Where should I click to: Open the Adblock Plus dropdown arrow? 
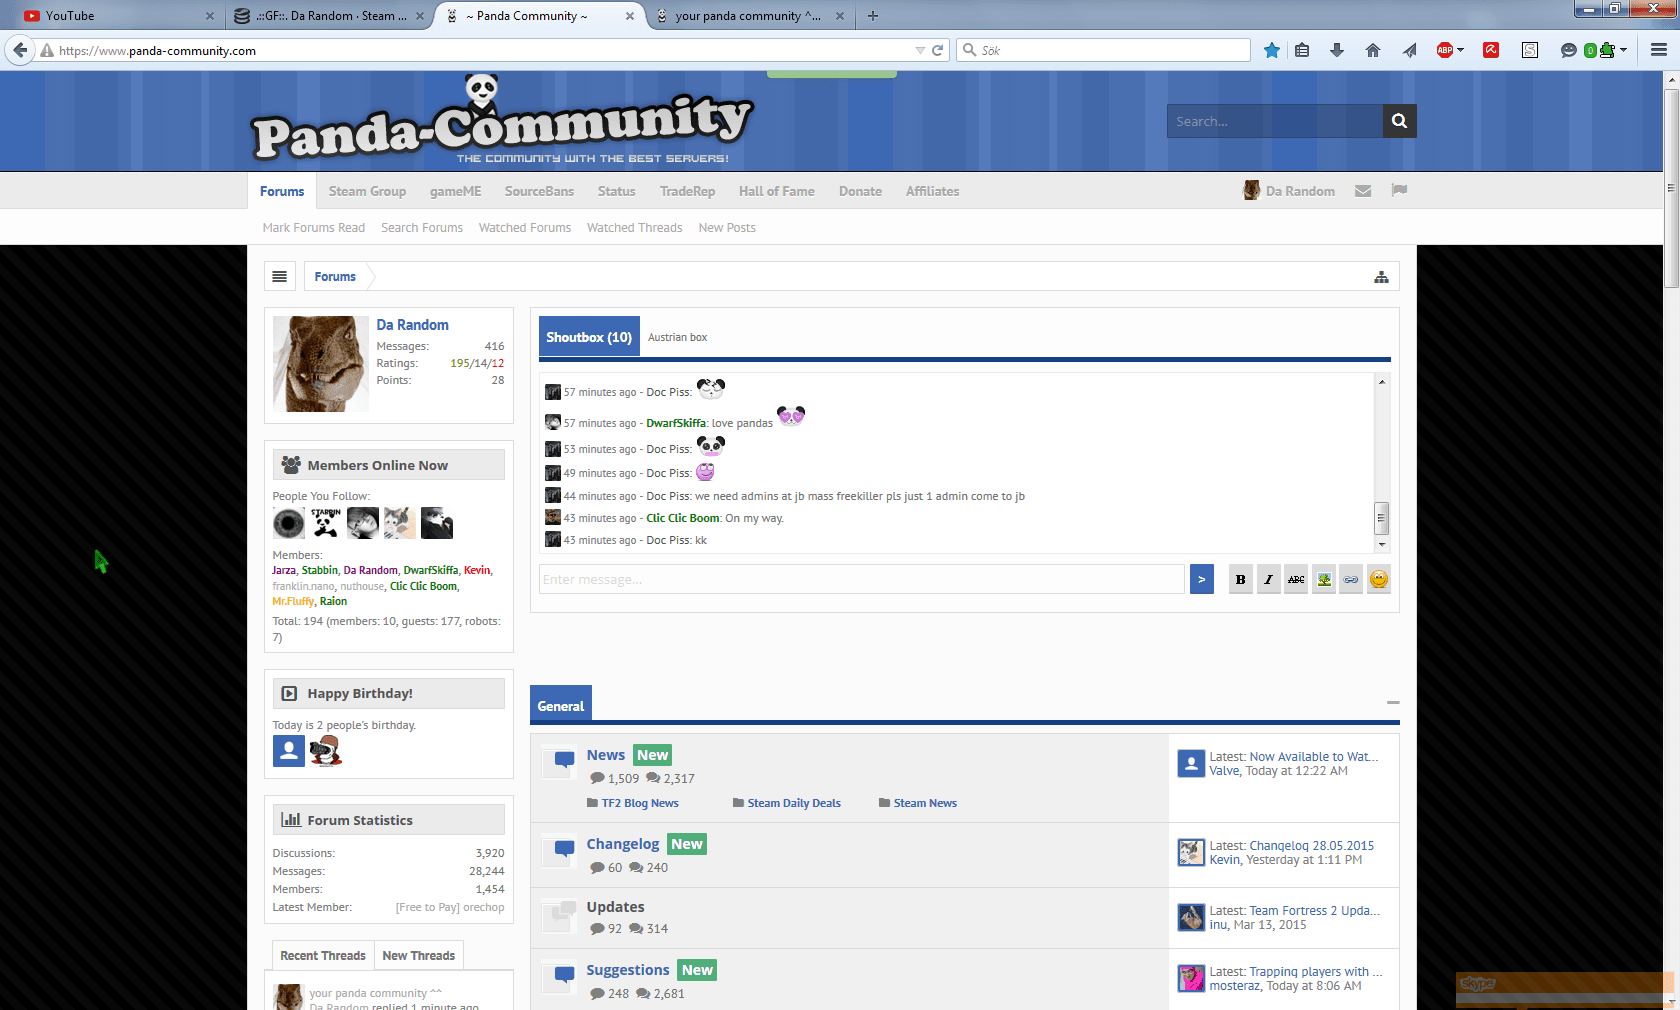click(1461, 50)
